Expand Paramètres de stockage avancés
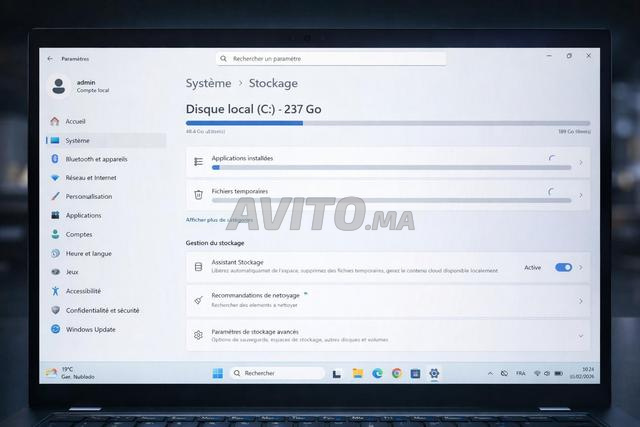The image size is (640, 427). pyautogui.click(x=580, y=335)
